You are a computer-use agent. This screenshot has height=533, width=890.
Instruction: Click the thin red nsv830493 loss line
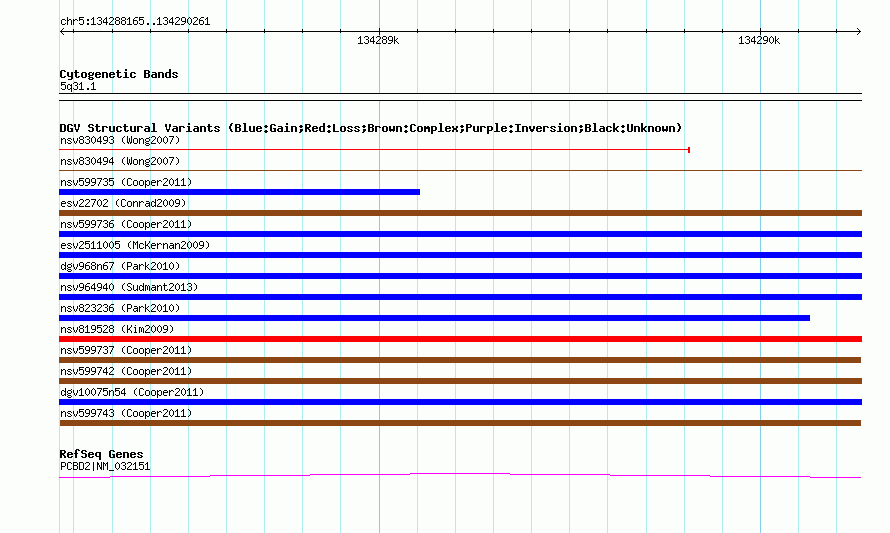[x=374, y=150]
